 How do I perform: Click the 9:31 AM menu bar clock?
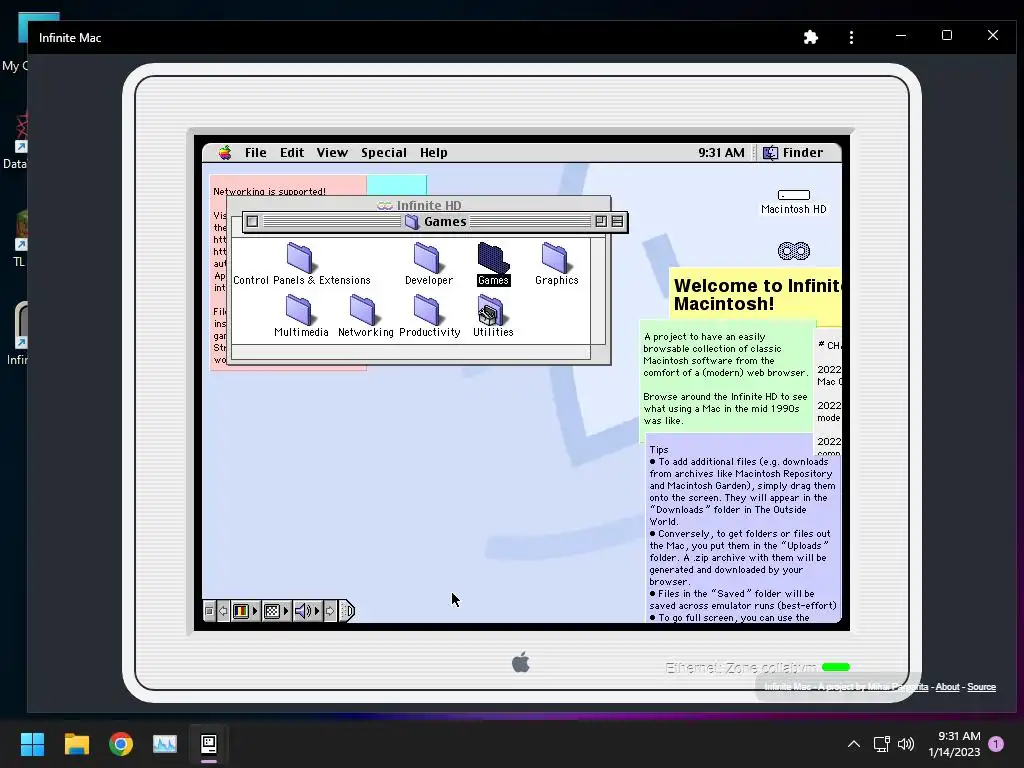(x=721, y=153)
